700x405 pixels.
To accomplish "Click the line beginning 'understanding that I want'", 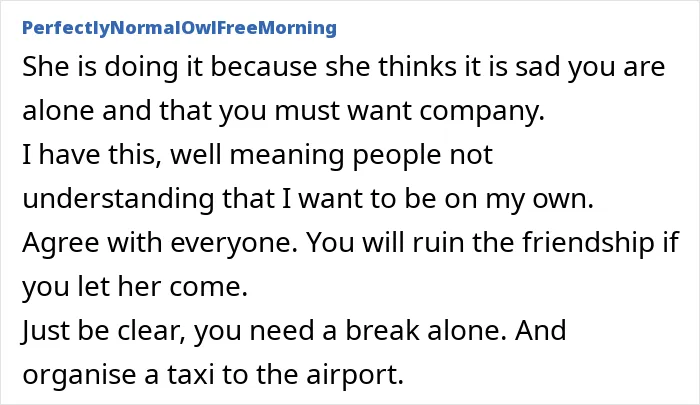I will click(308, 198).
